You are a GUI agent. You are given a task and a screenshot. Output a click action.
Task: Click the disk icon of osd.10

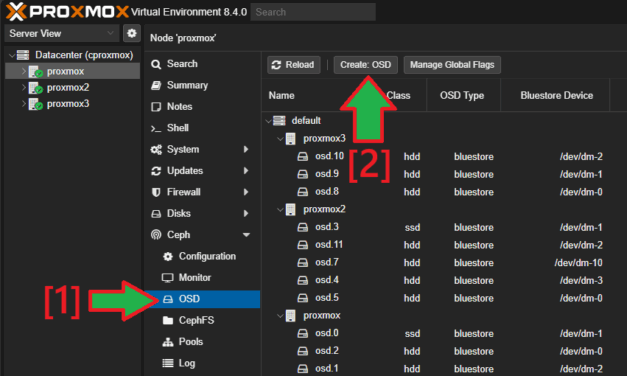pos(303,156)
